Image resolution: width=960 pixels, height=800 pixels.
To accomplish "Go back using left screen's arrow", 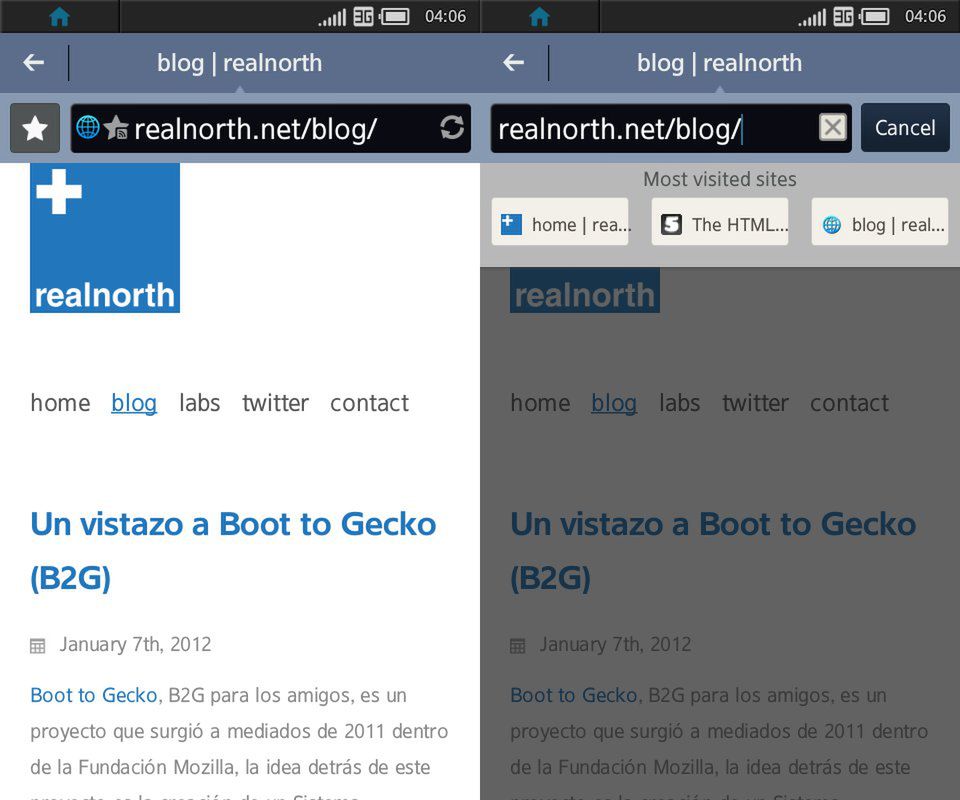I will coord(34,62).
